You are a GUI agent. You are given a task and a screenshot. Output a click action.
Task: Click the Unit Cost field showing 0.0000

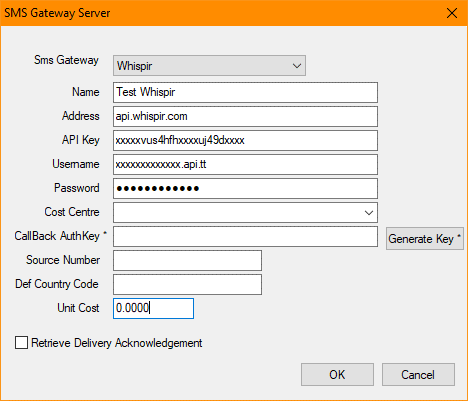click(153, 308)
